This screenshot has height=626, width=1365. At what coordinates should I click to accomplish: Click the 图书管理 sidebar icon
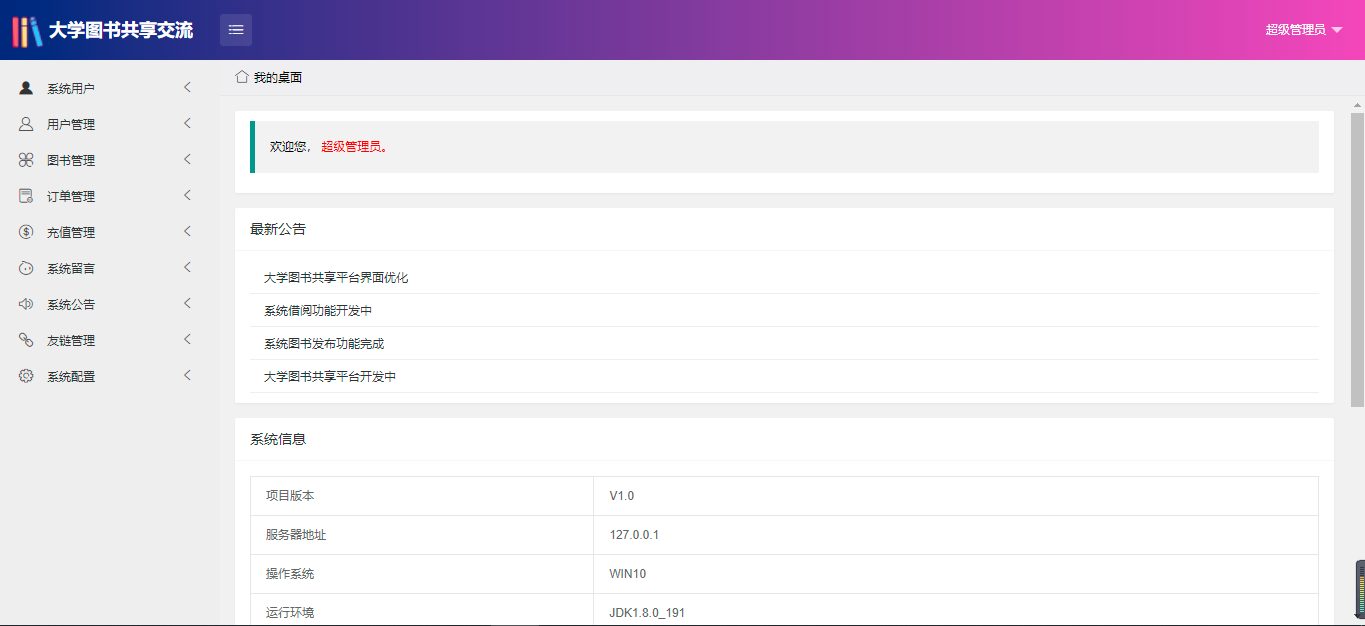point(26,160)
